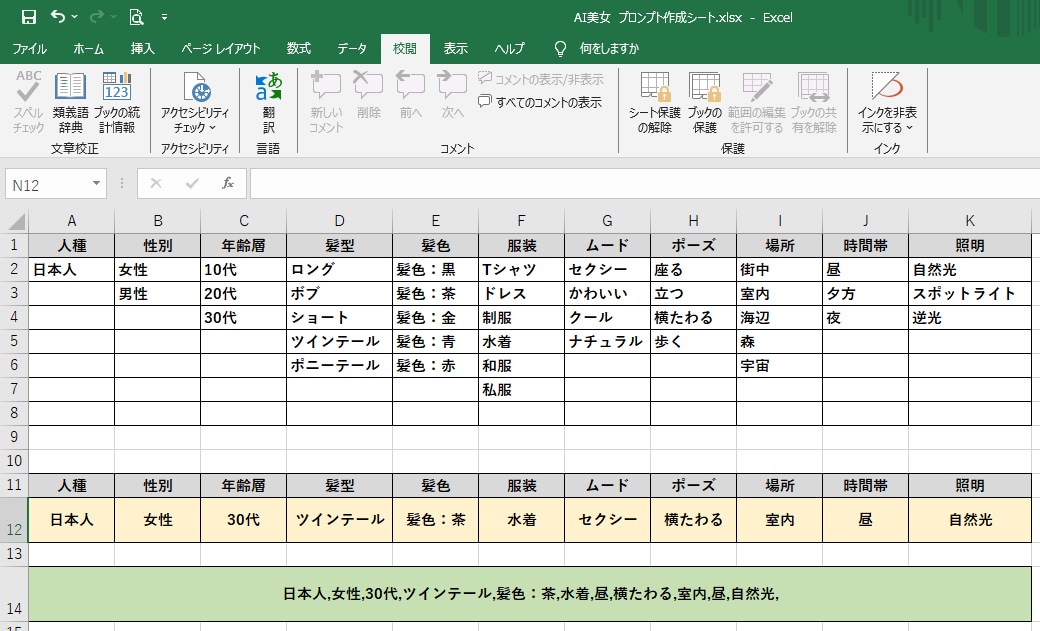Click the 何をしますか search box
Viewport: 1040px width, 631px height.
609,48
